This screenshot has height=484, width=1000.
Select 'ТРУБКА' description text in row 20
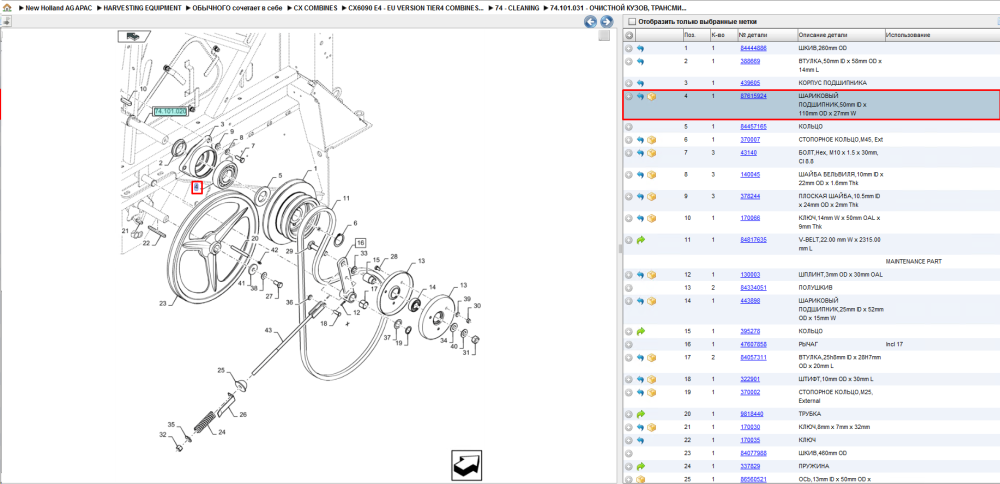coord(810,414)
